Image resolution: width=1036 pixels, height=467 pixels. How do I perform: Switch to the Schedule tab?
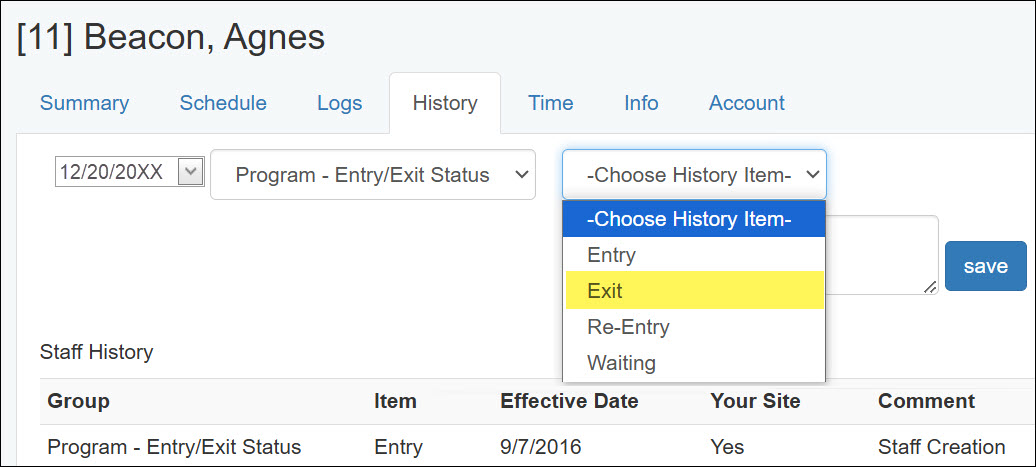(x=223, y=103)
